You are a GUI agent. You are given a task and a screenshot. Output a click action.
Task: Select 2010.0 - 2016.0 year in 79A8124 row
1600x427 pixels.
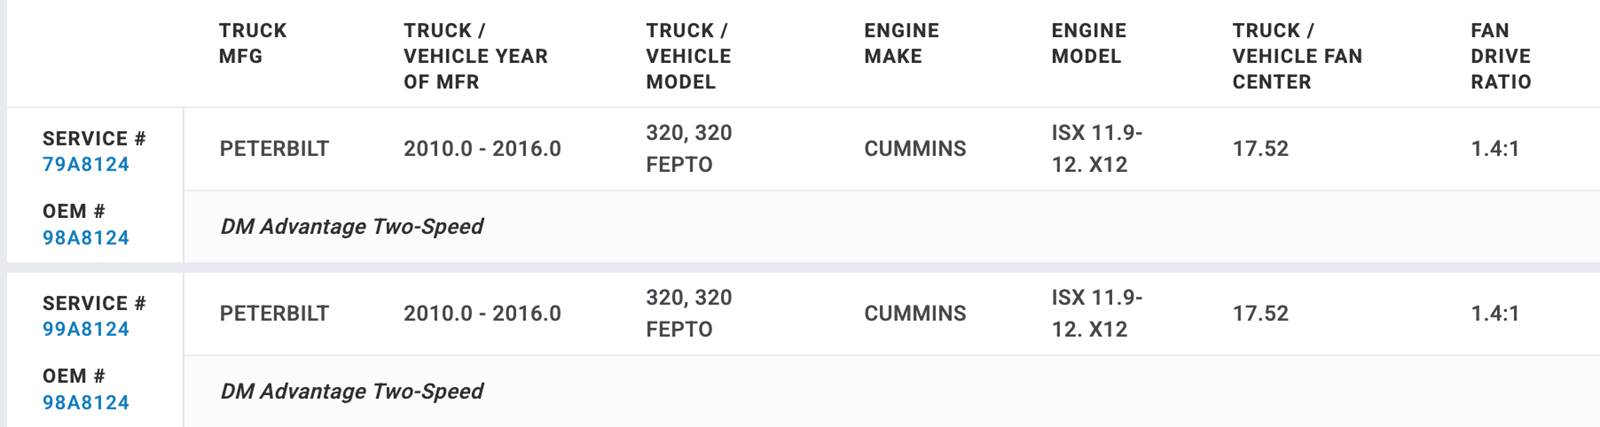point(482,149)
